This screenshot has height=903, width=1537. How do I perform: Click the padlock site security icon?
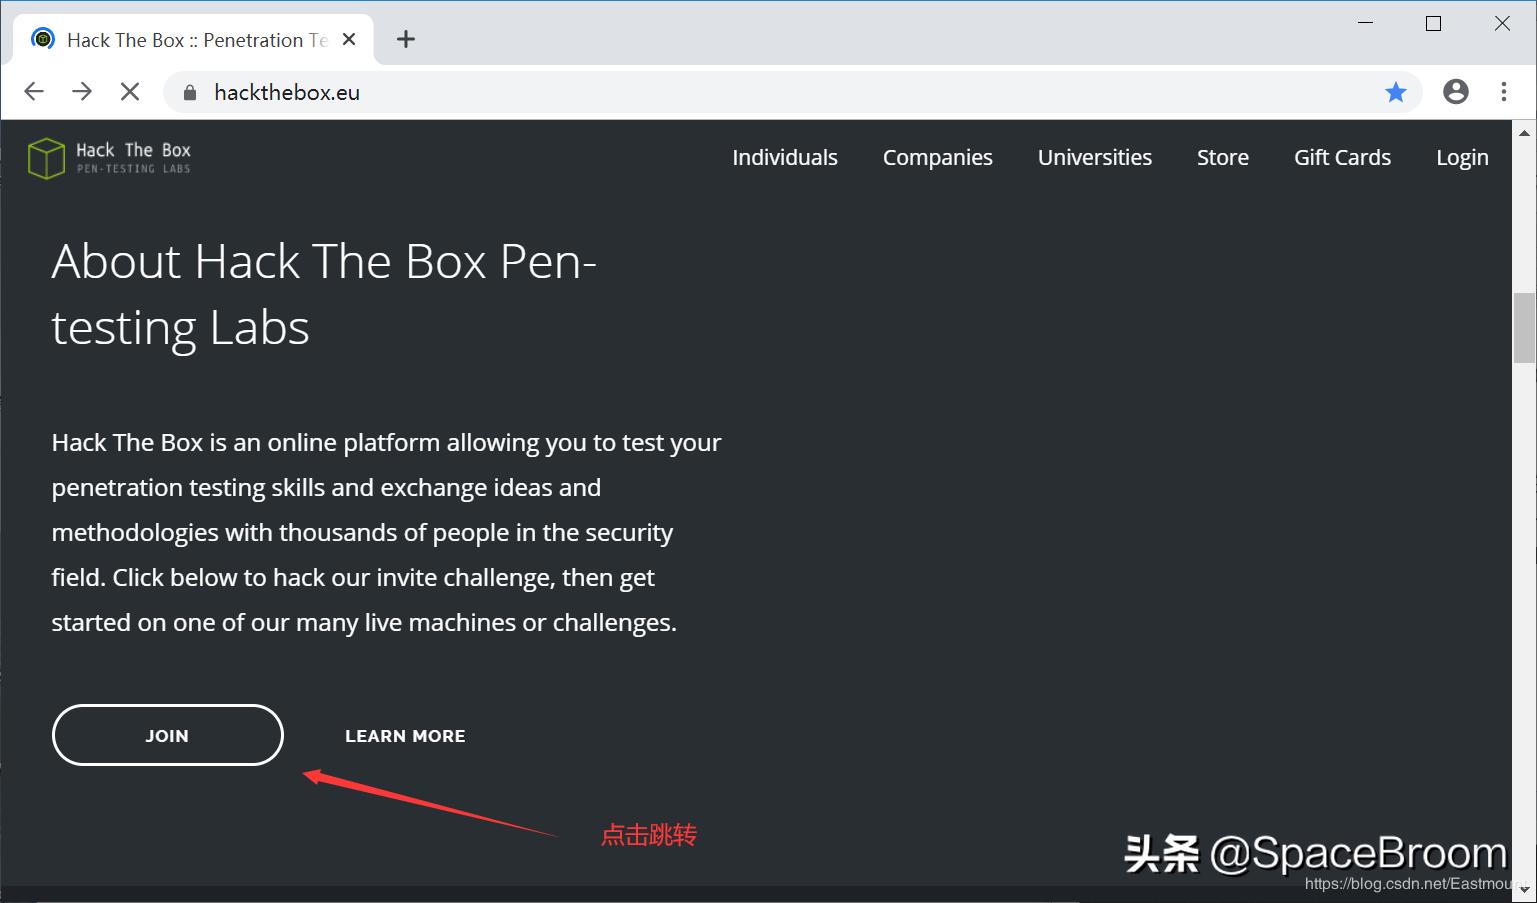188,92
